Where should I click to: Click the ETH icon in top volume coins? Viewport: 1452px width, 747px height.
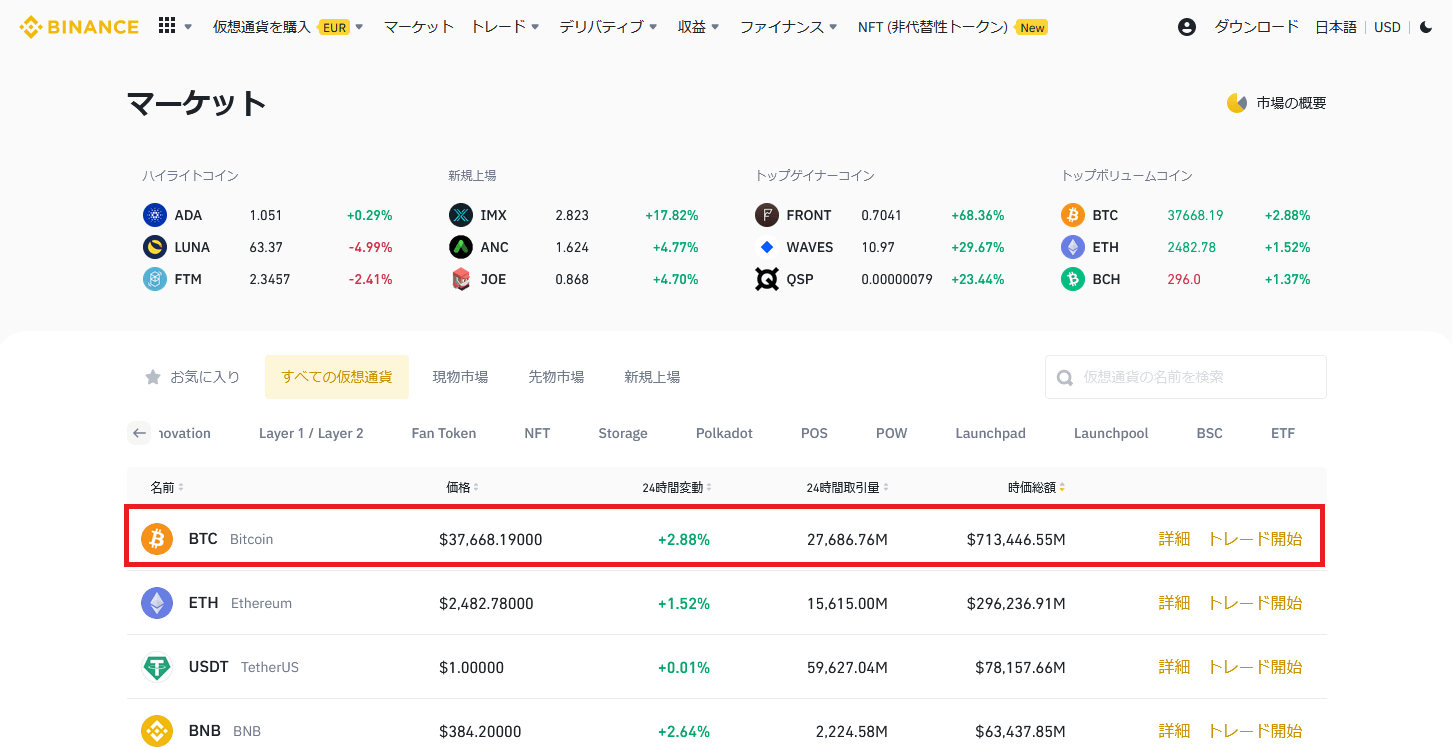1073,247
